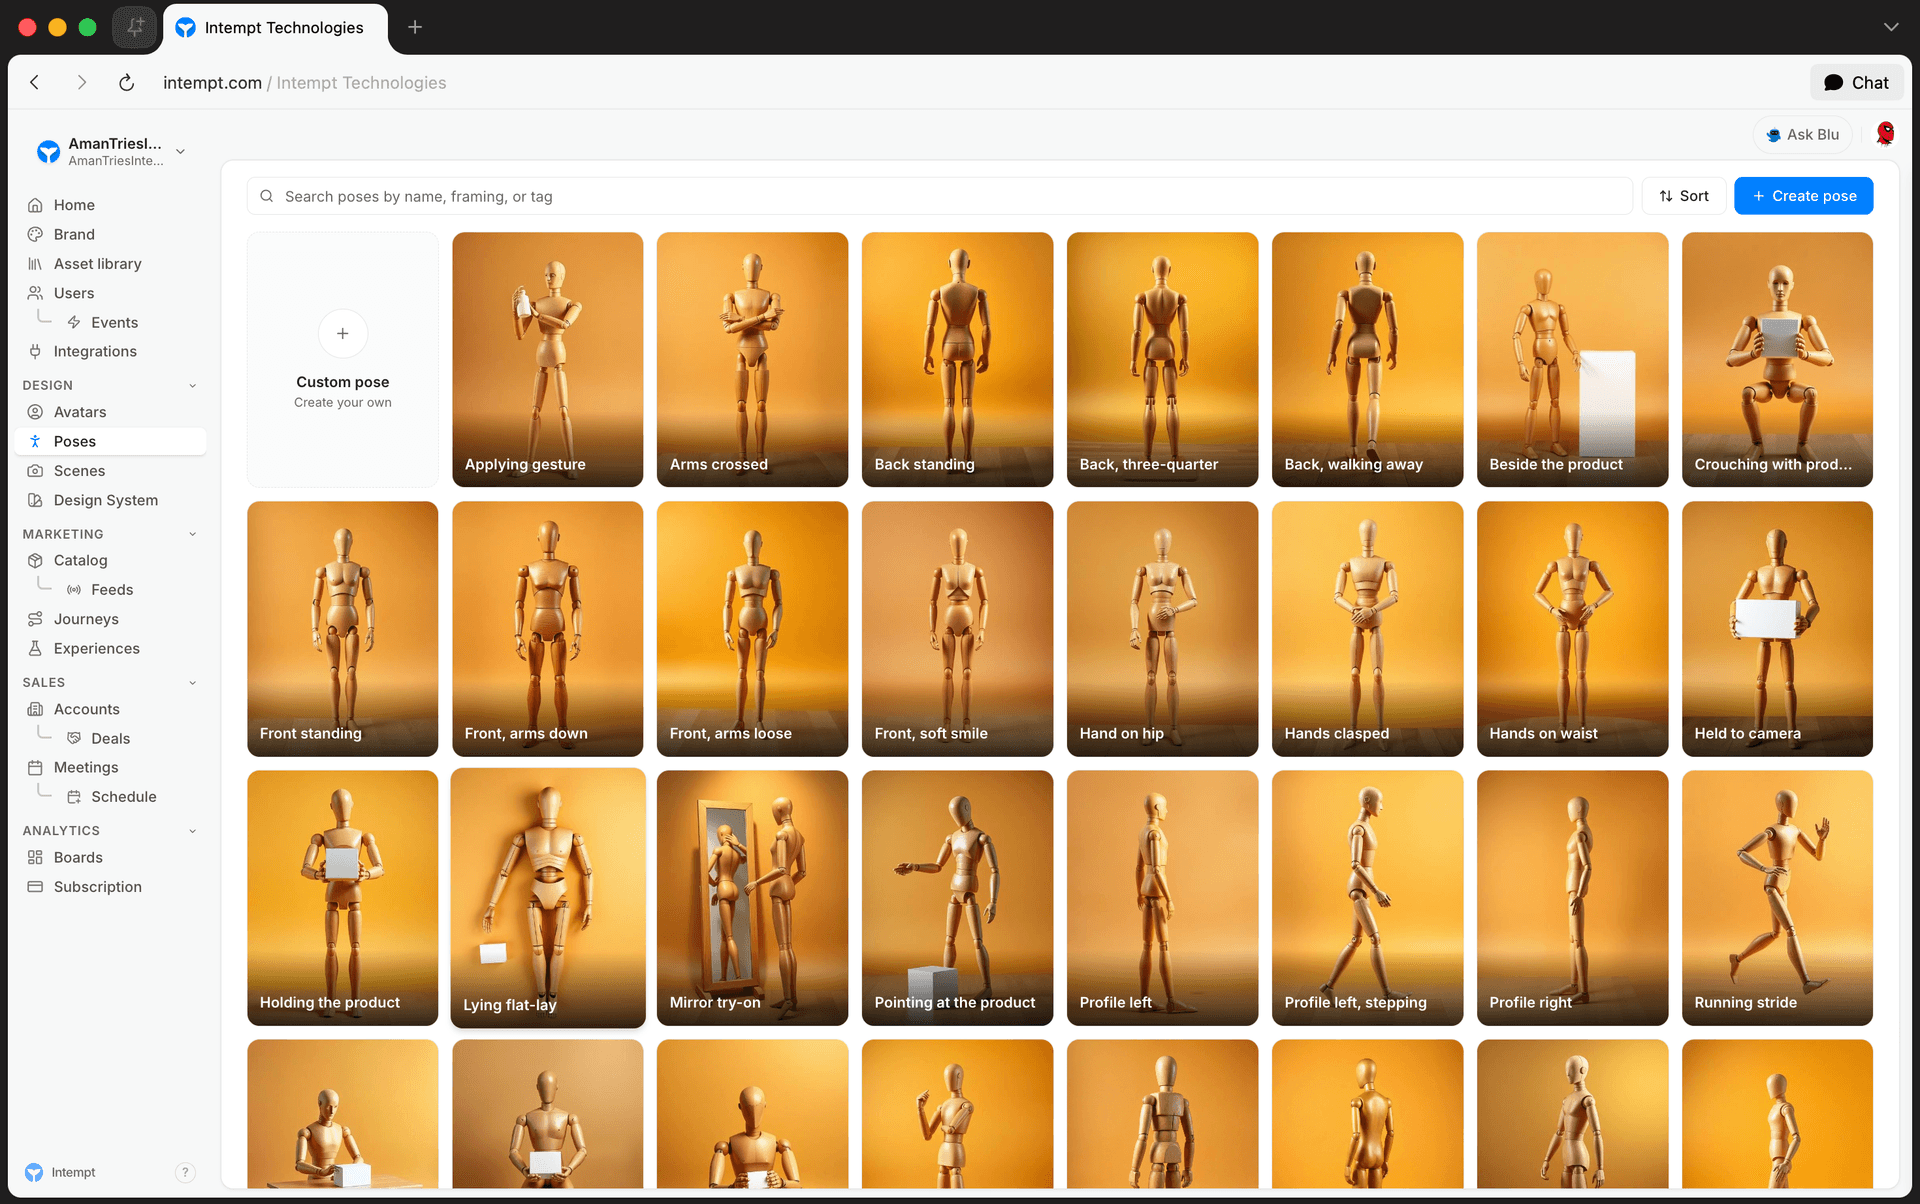Select the Hands clasped pose
The height and width of the screenshot is (1204, 1920).
point(1368,629)
